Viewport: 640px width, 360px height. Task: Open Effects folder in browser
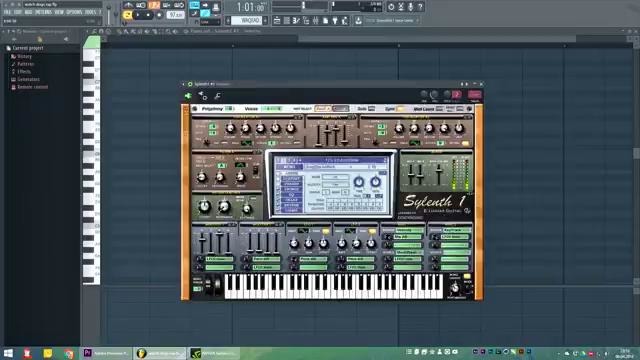(23, 71)
